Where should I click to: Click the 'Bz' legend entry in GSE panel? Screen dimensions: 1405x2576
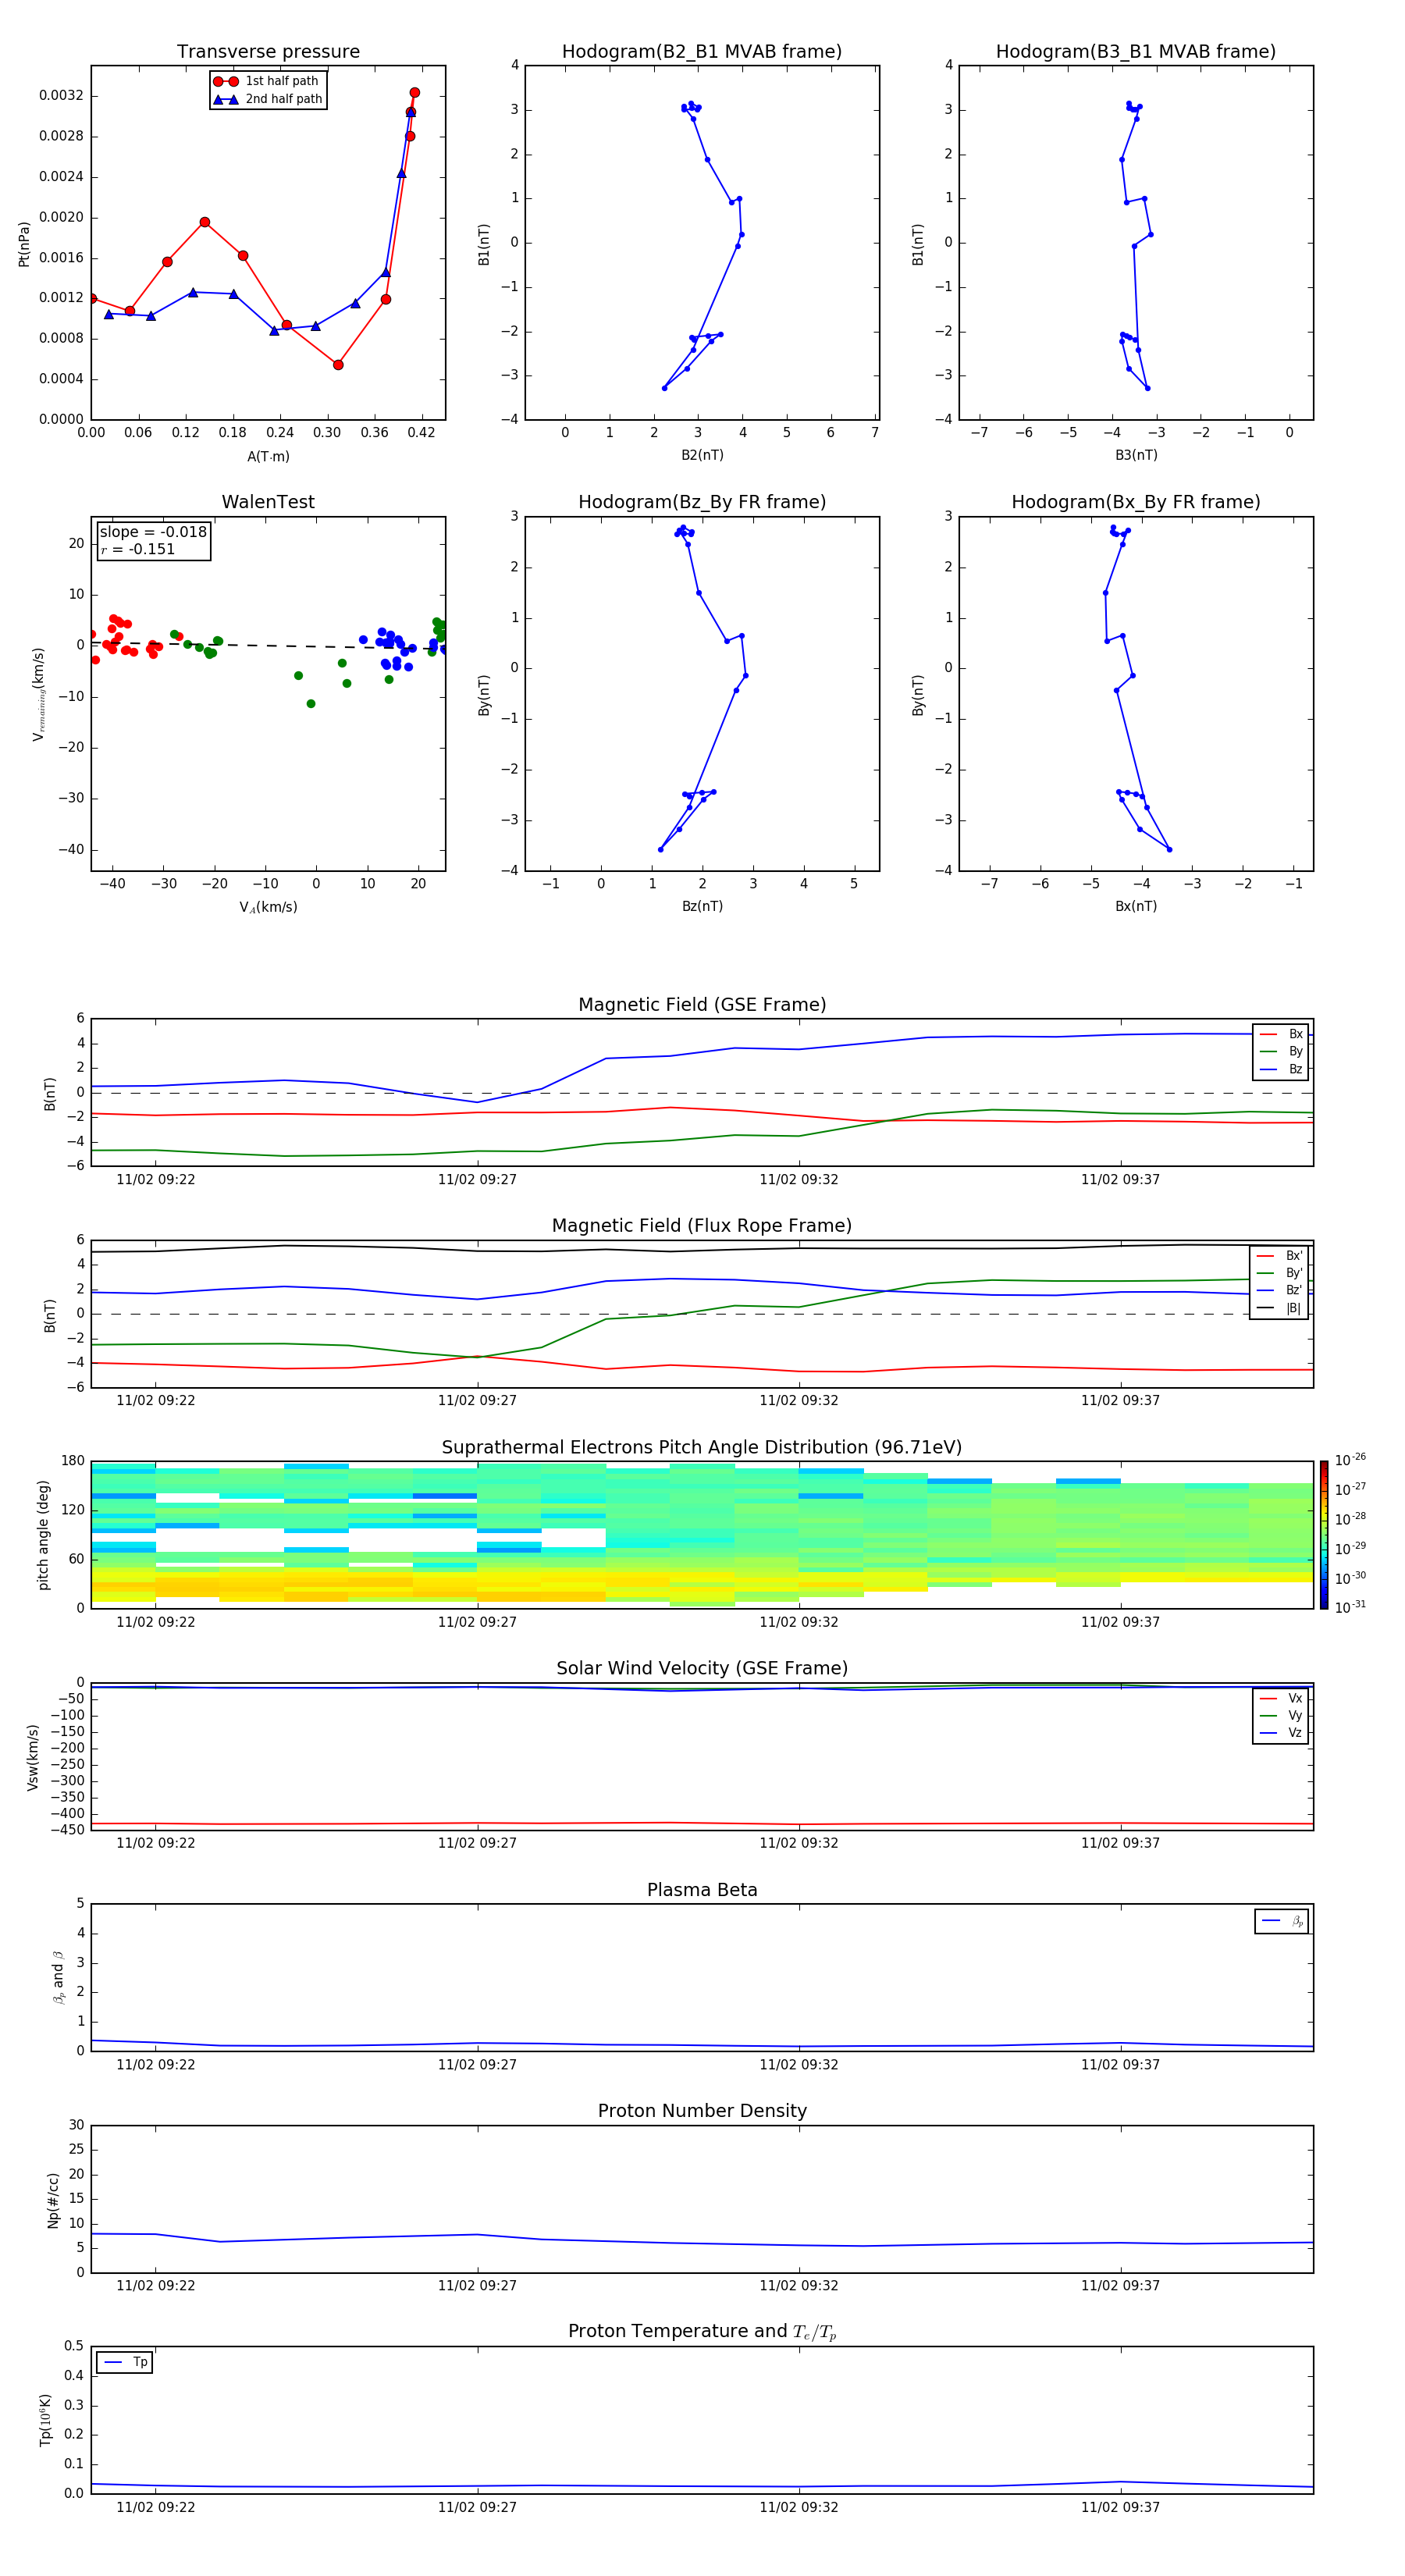[x=1281, y=1069]
